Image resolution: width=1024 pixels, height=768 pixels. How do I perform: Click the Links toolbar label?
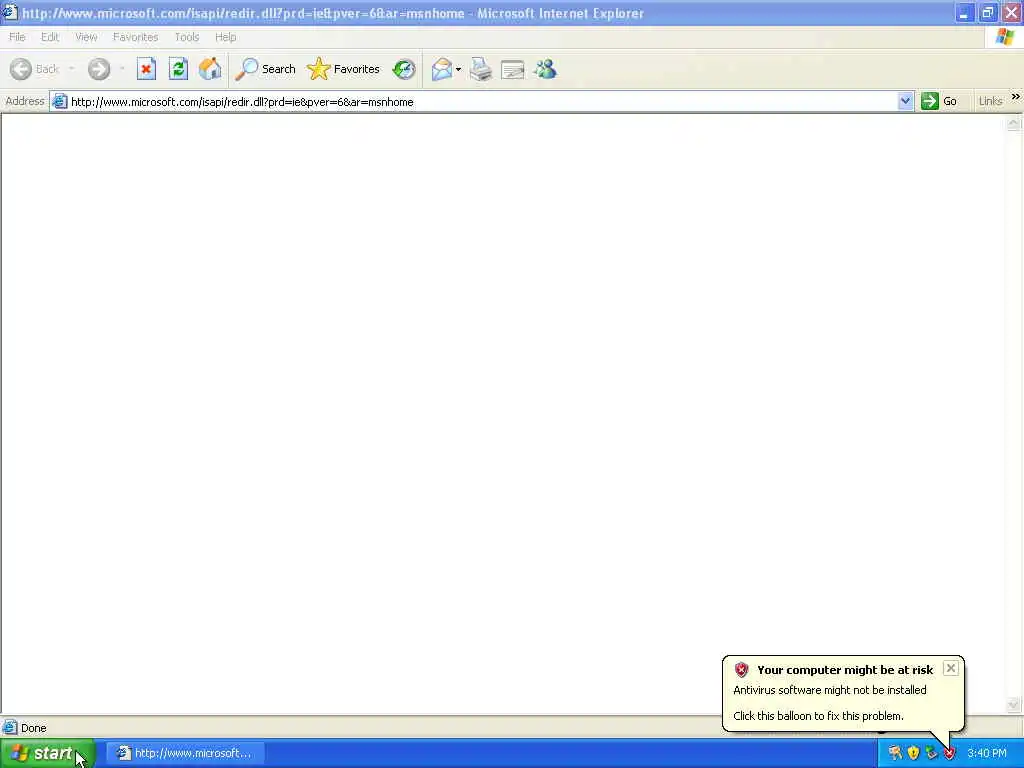tap(990, 101)
